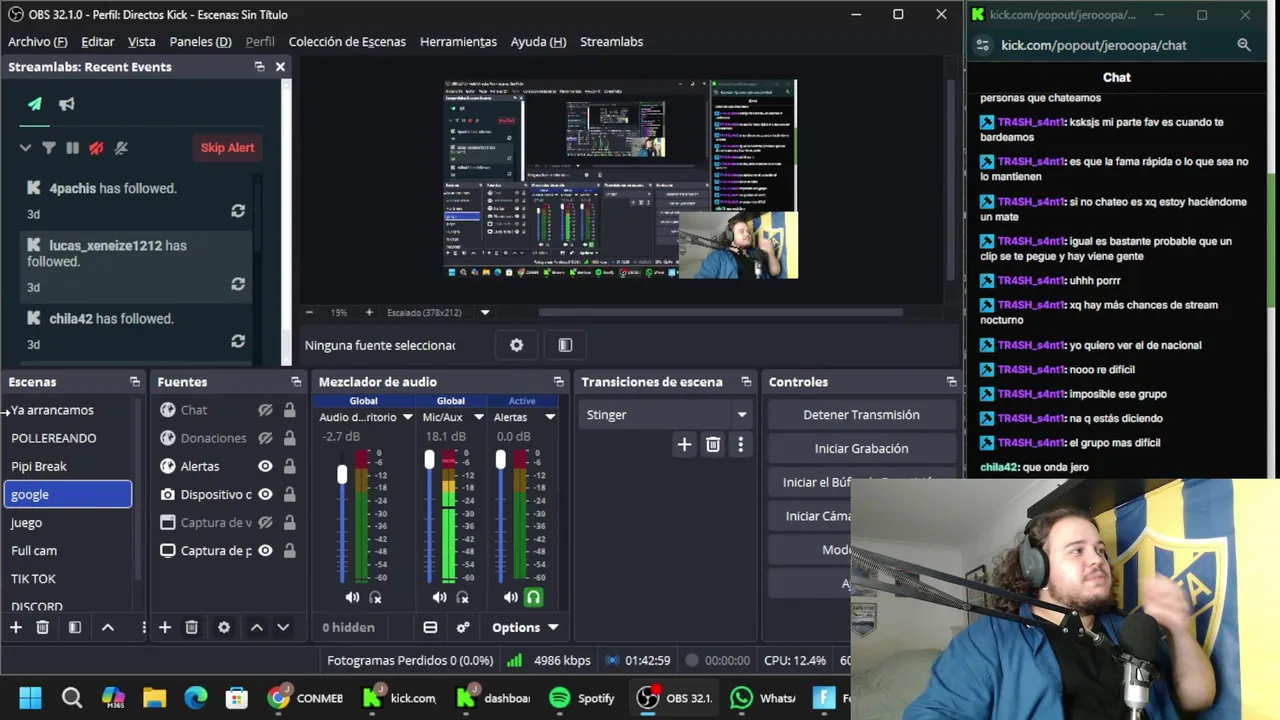Hide the Alertas source

(265, 466)
